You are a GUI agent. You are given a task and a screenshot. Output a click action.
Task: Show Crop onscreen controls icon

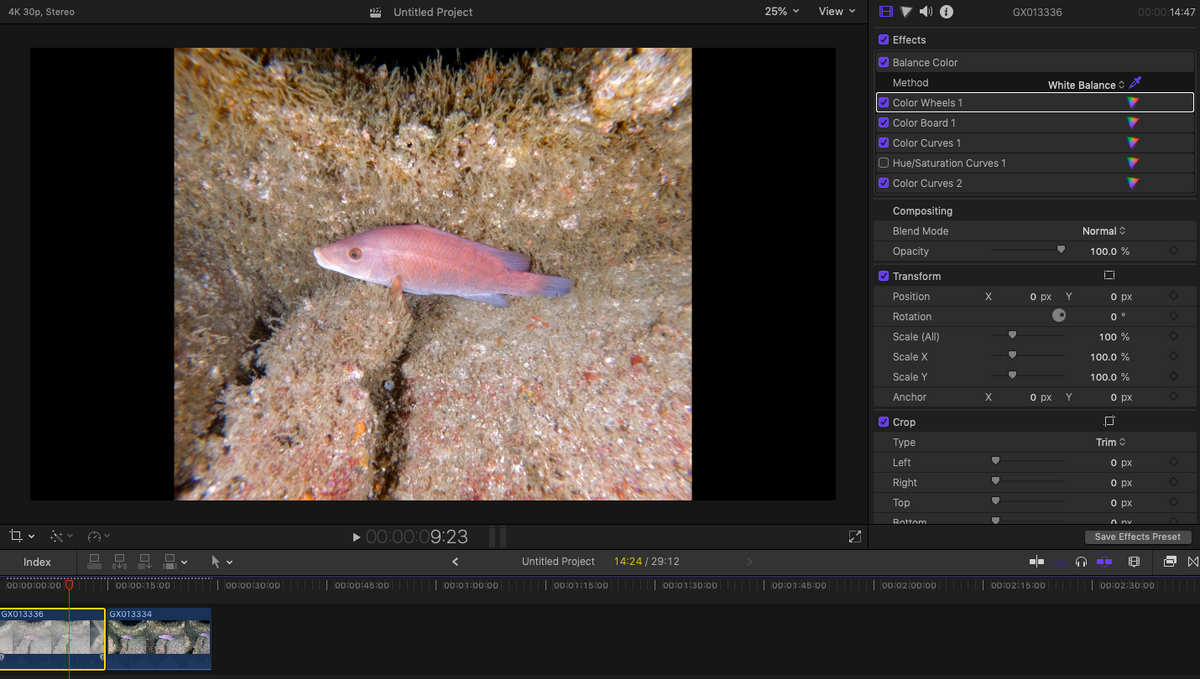(x=1109, y=421)
